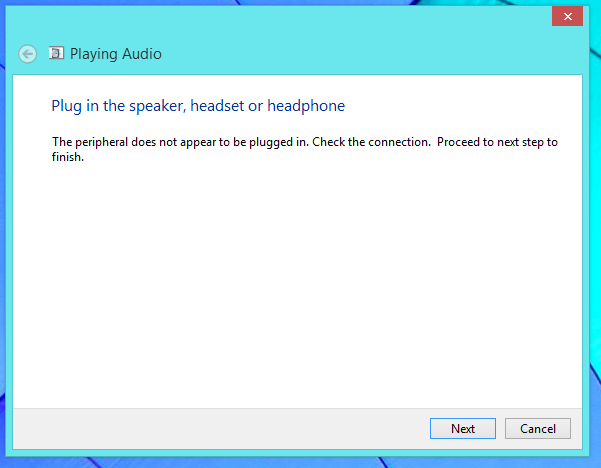
Task: Cancel the Playing Audio troubleshooter
Action: [x=538, y=429]
